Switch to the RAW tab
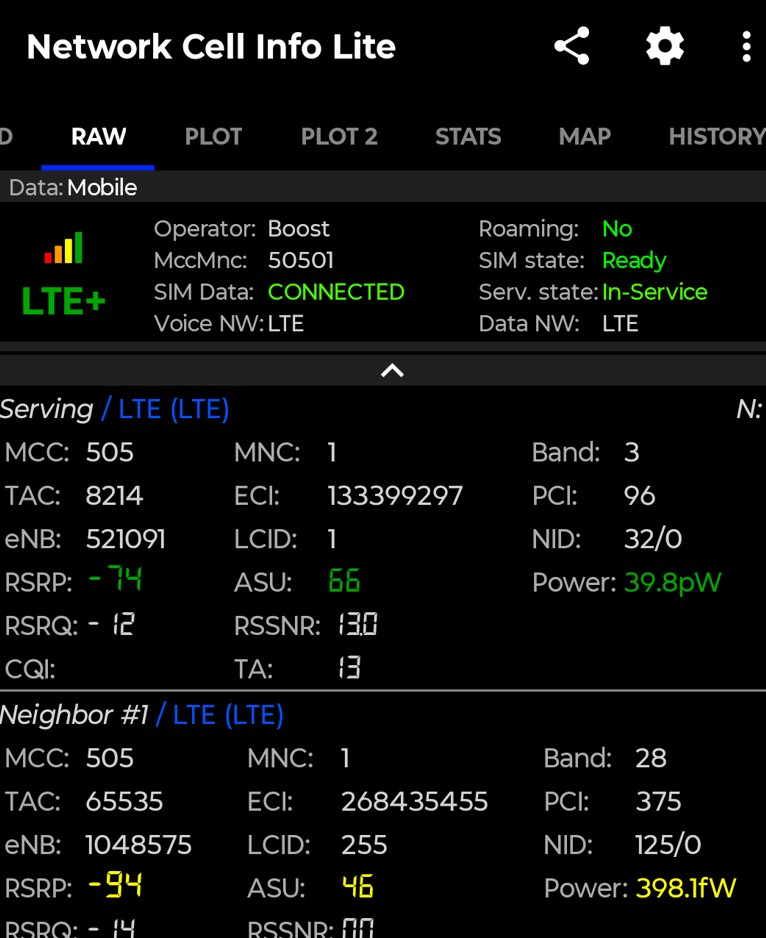The height and width of the screenshot is (938, 766). coord(98,137)
